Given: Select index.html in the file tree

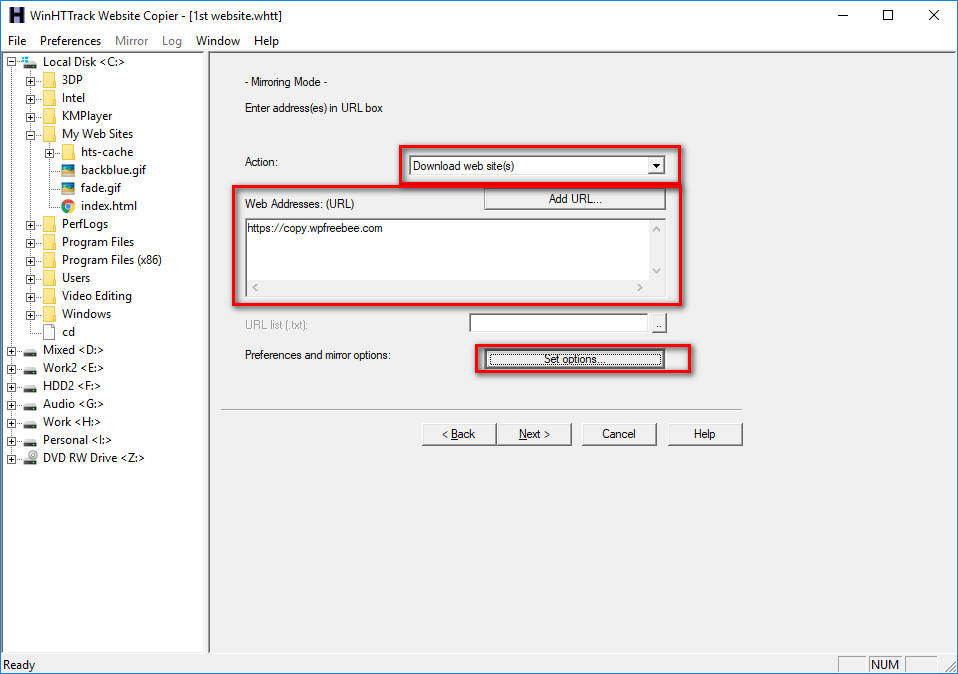Looking at the screenshot, I should [109, 206].
